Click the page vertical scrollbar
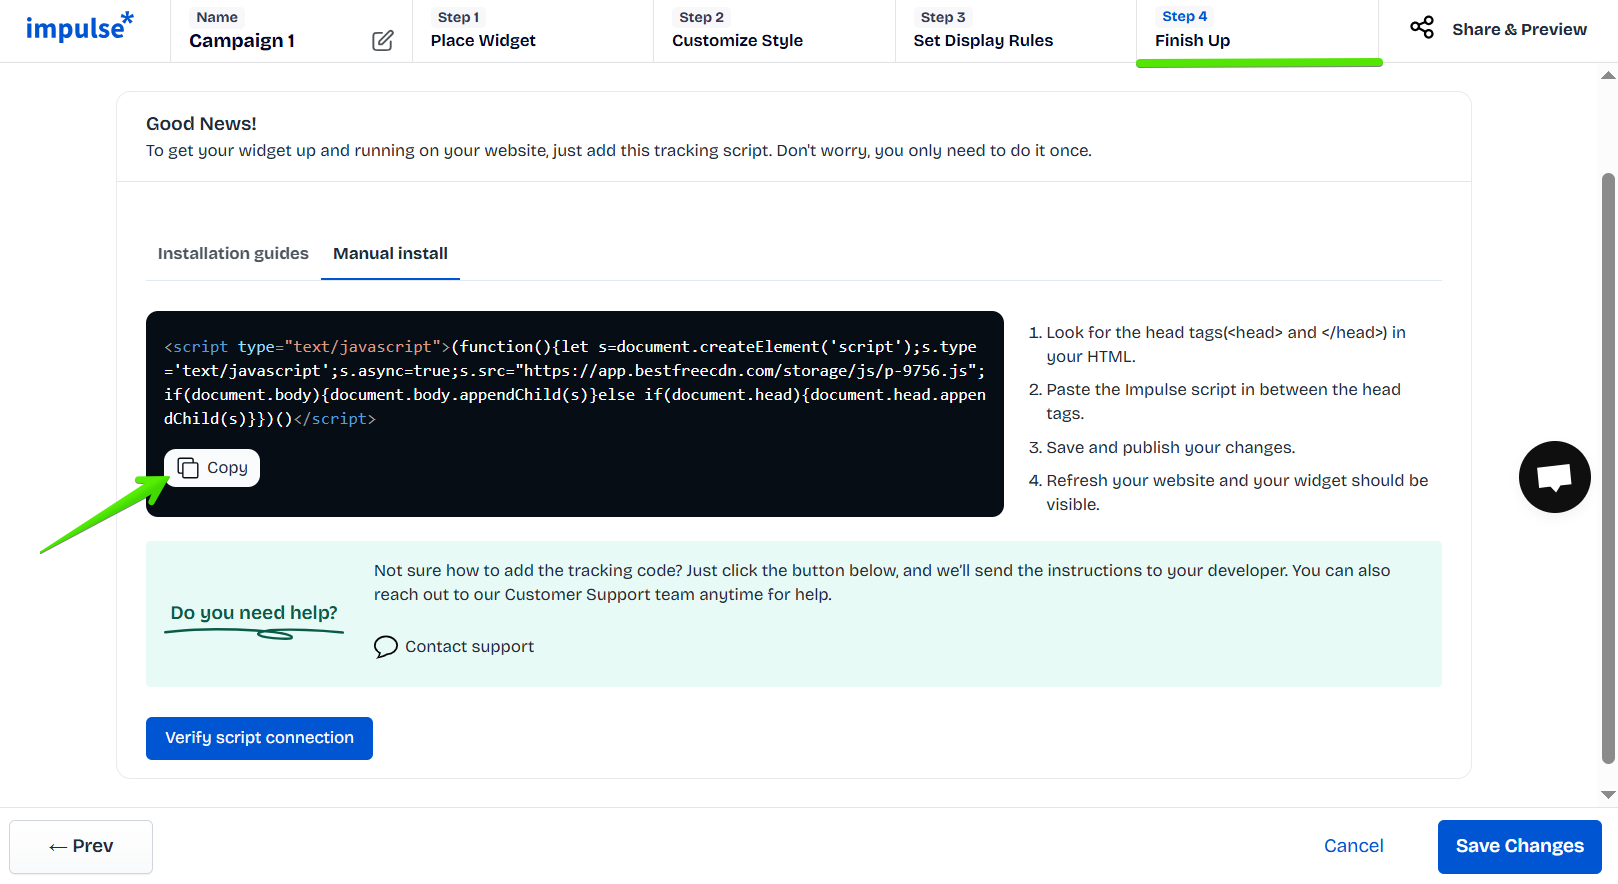 (1608, 467)
